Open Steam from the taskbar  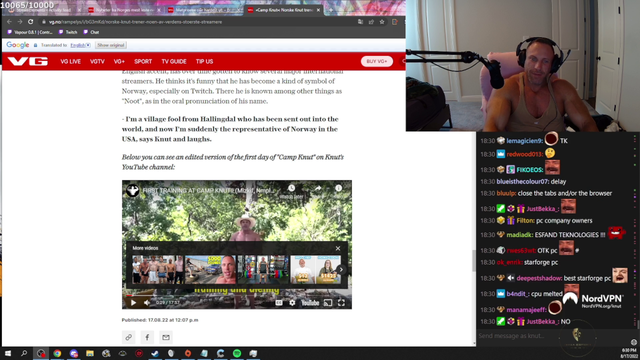pyautogui.click(x=155, y=353)
